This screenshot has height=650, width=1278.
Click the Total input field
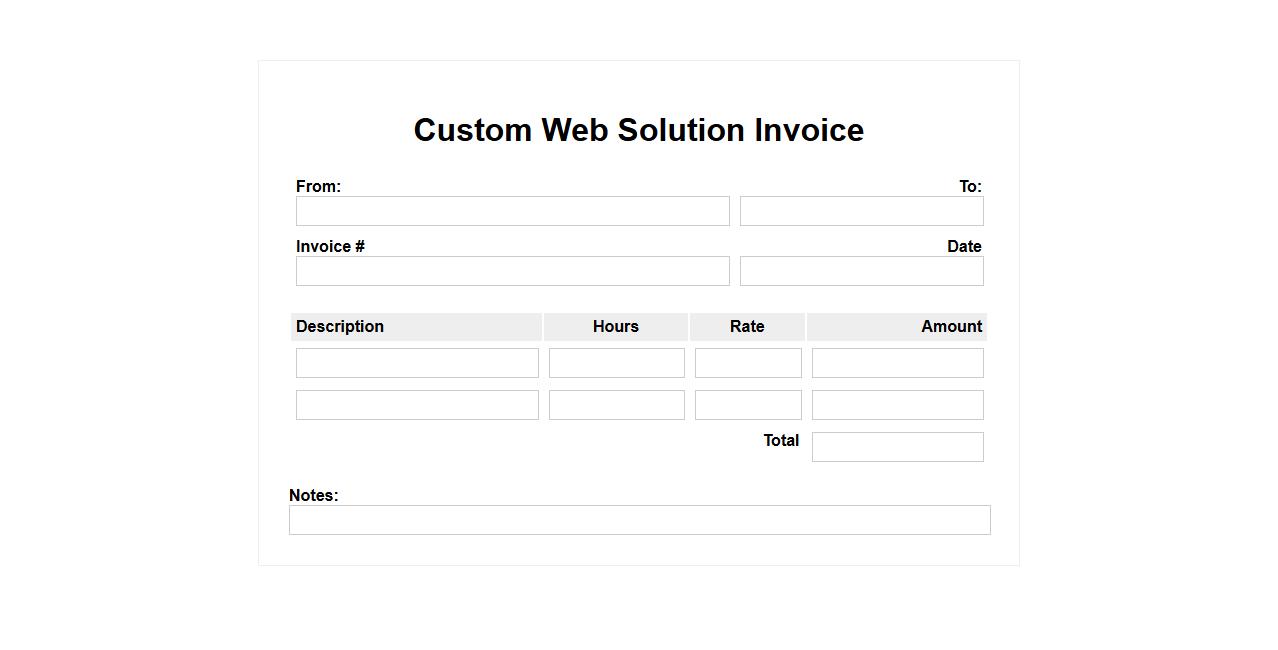(897, 447)
